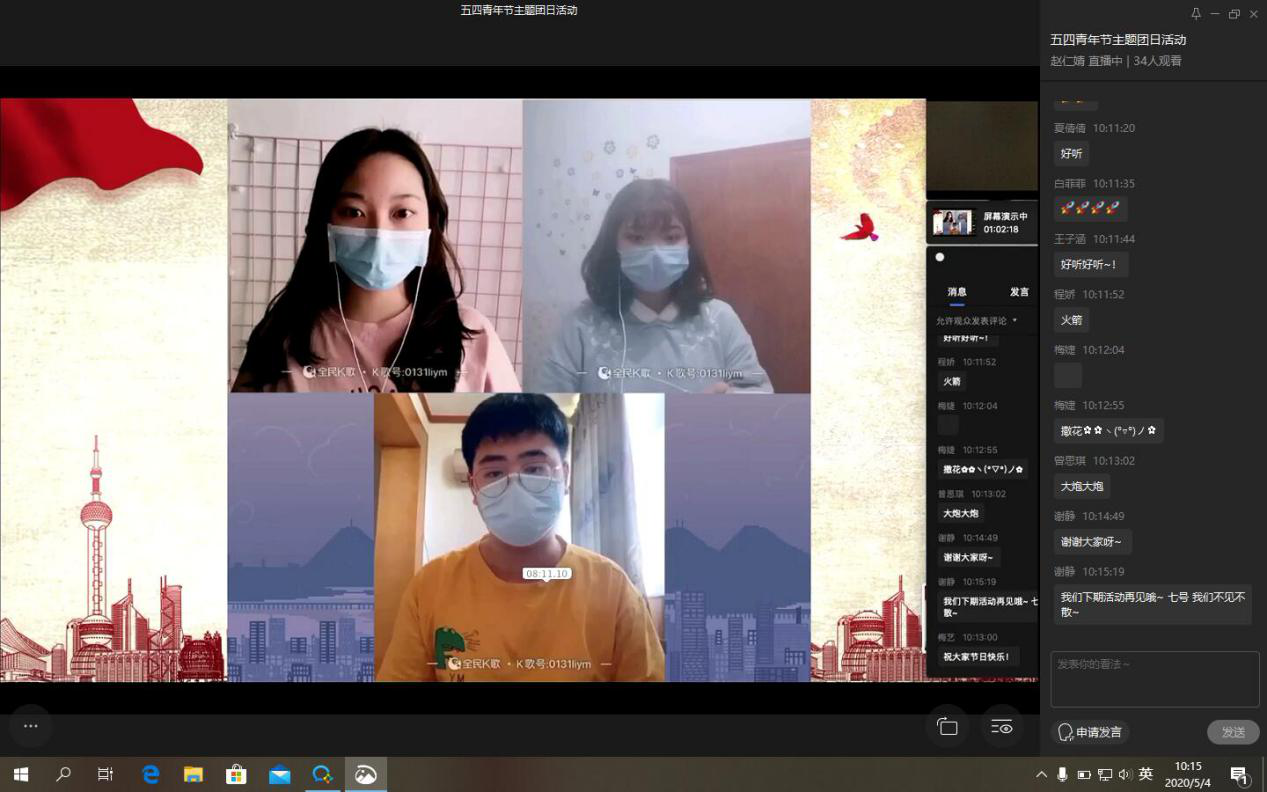Switch to the 发言 tab in shared screen
1267x792 pixels.
pyautogui.click(x=1019, y=292)
